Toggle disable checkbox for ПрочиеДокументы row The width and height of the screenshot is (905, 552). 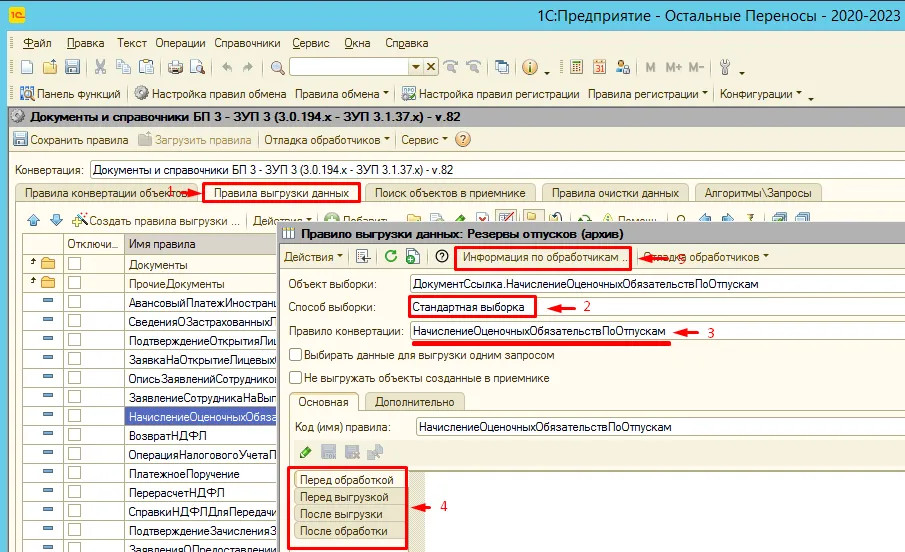(x=74, y=283)
